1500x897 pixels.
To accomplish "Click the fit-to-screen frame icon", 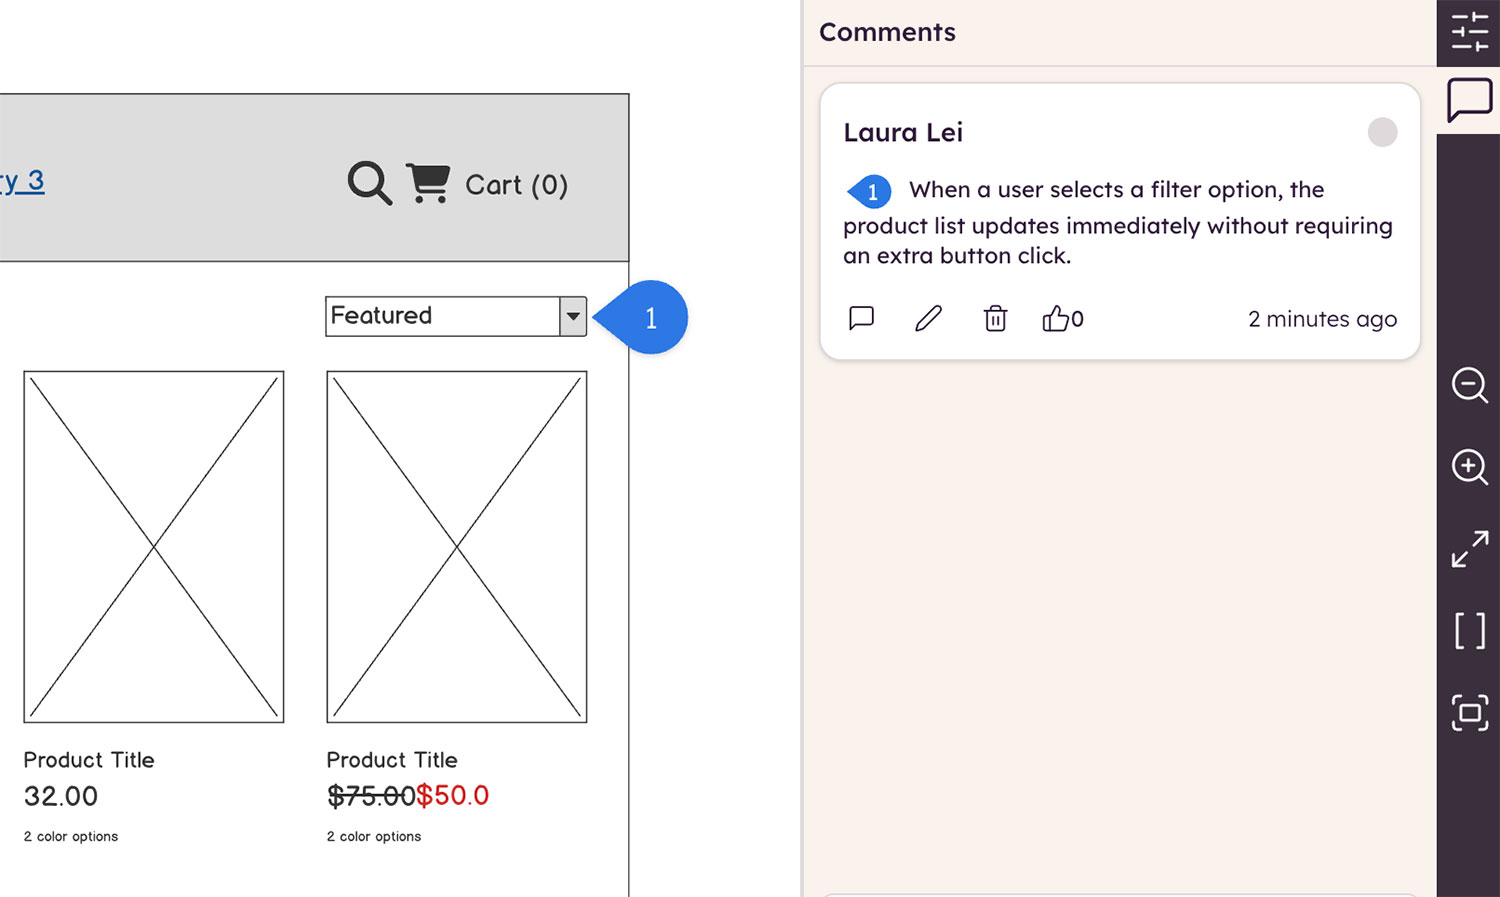I will click(1469, 713).
